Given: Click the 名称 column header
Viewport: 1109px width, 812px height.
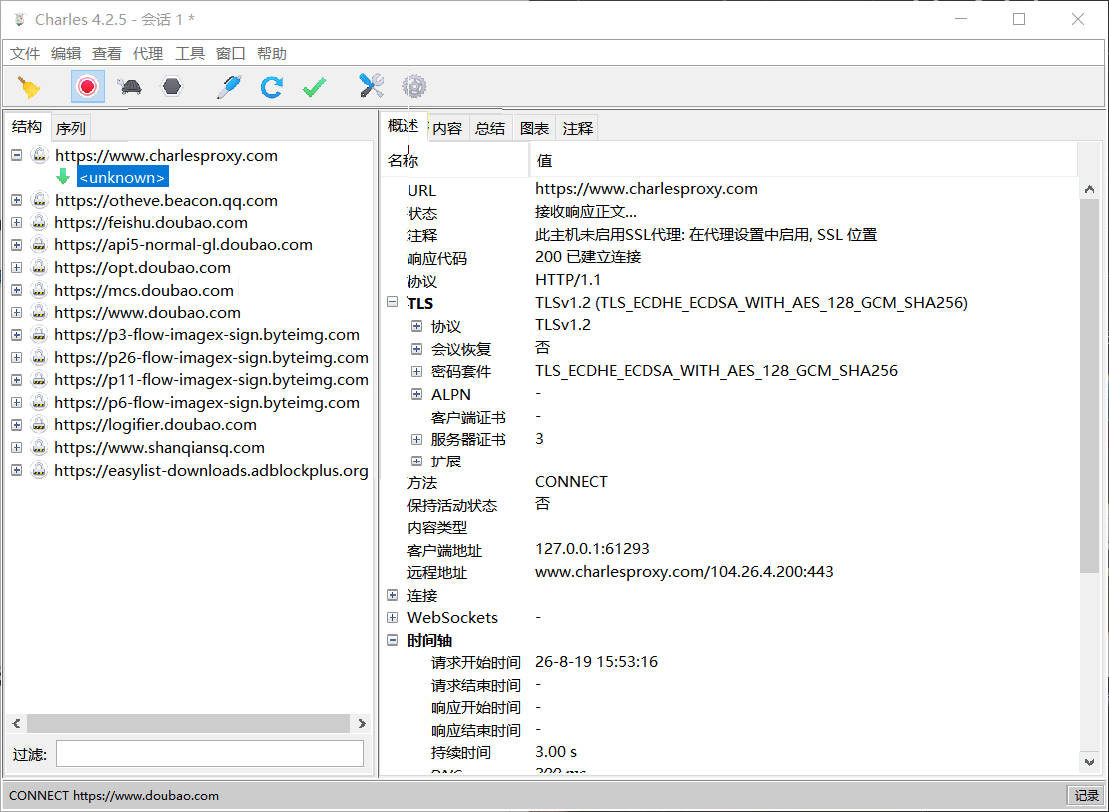Looking at the screenshot, I should [455, 161].
